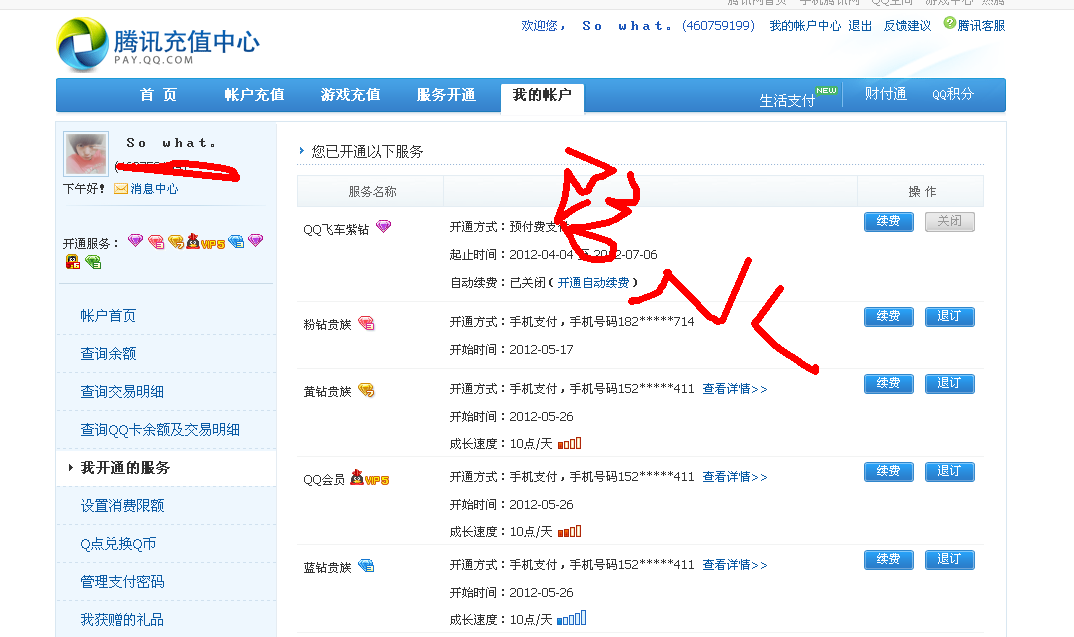Click QQ会员 growth speed level bars
This screenshot has height=637, width=1074.
(569, 531)
